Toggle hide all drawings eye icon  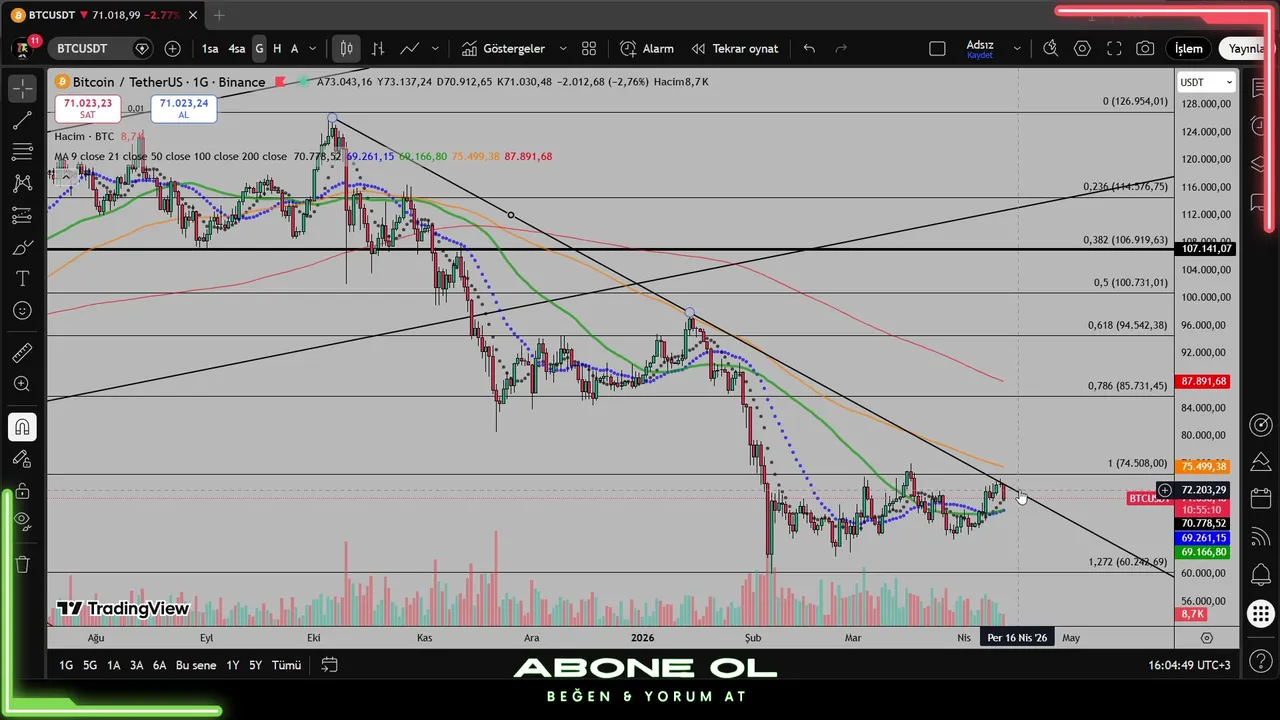[22, 522]
